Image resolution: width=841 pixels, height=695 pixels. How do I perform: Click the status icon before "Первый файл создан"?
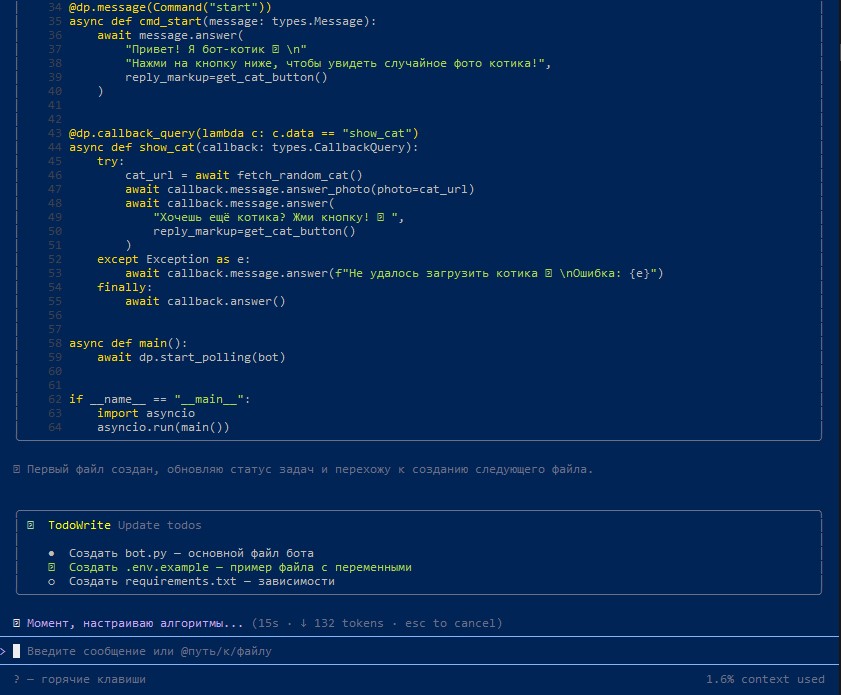[x=17, y=469]
